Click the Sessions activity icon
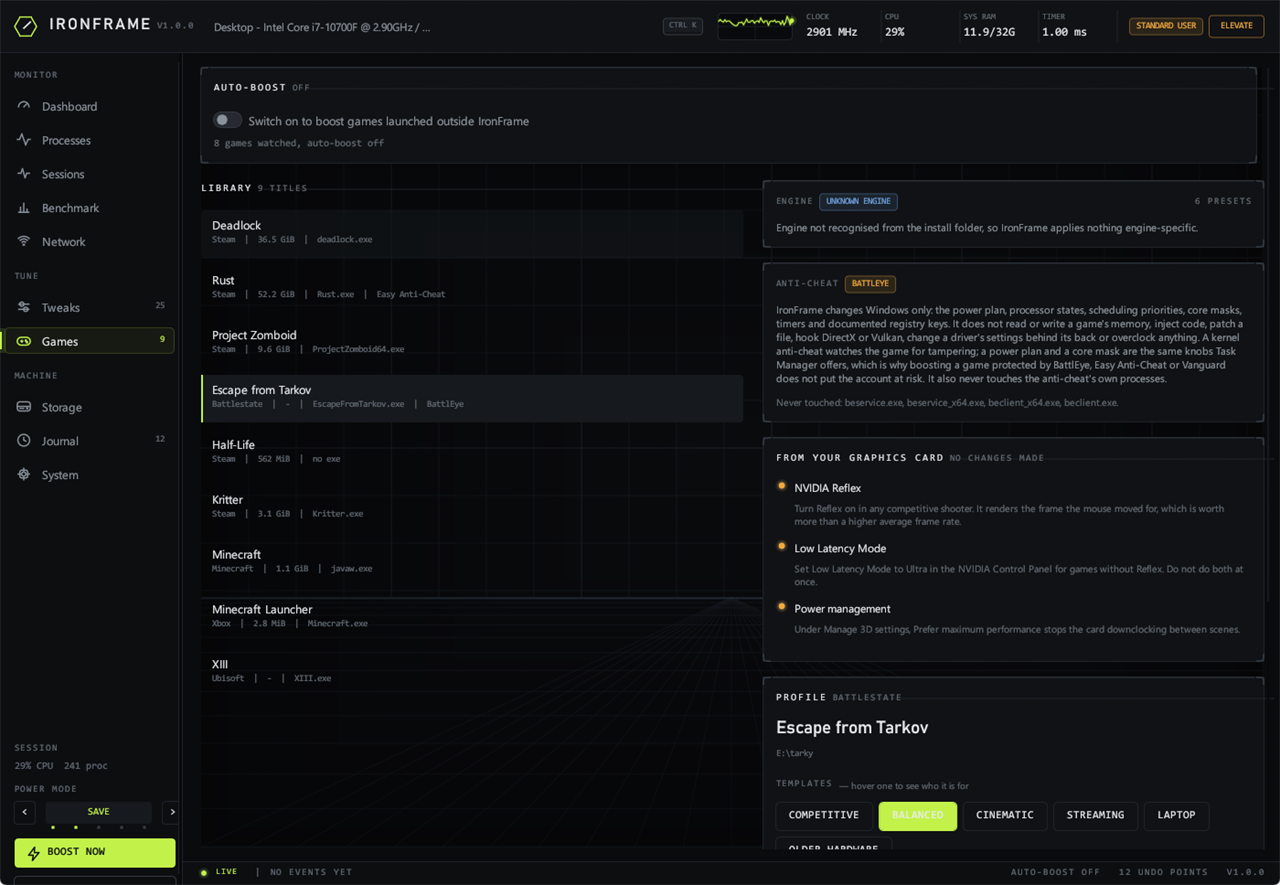 click(x=24, y=174)
